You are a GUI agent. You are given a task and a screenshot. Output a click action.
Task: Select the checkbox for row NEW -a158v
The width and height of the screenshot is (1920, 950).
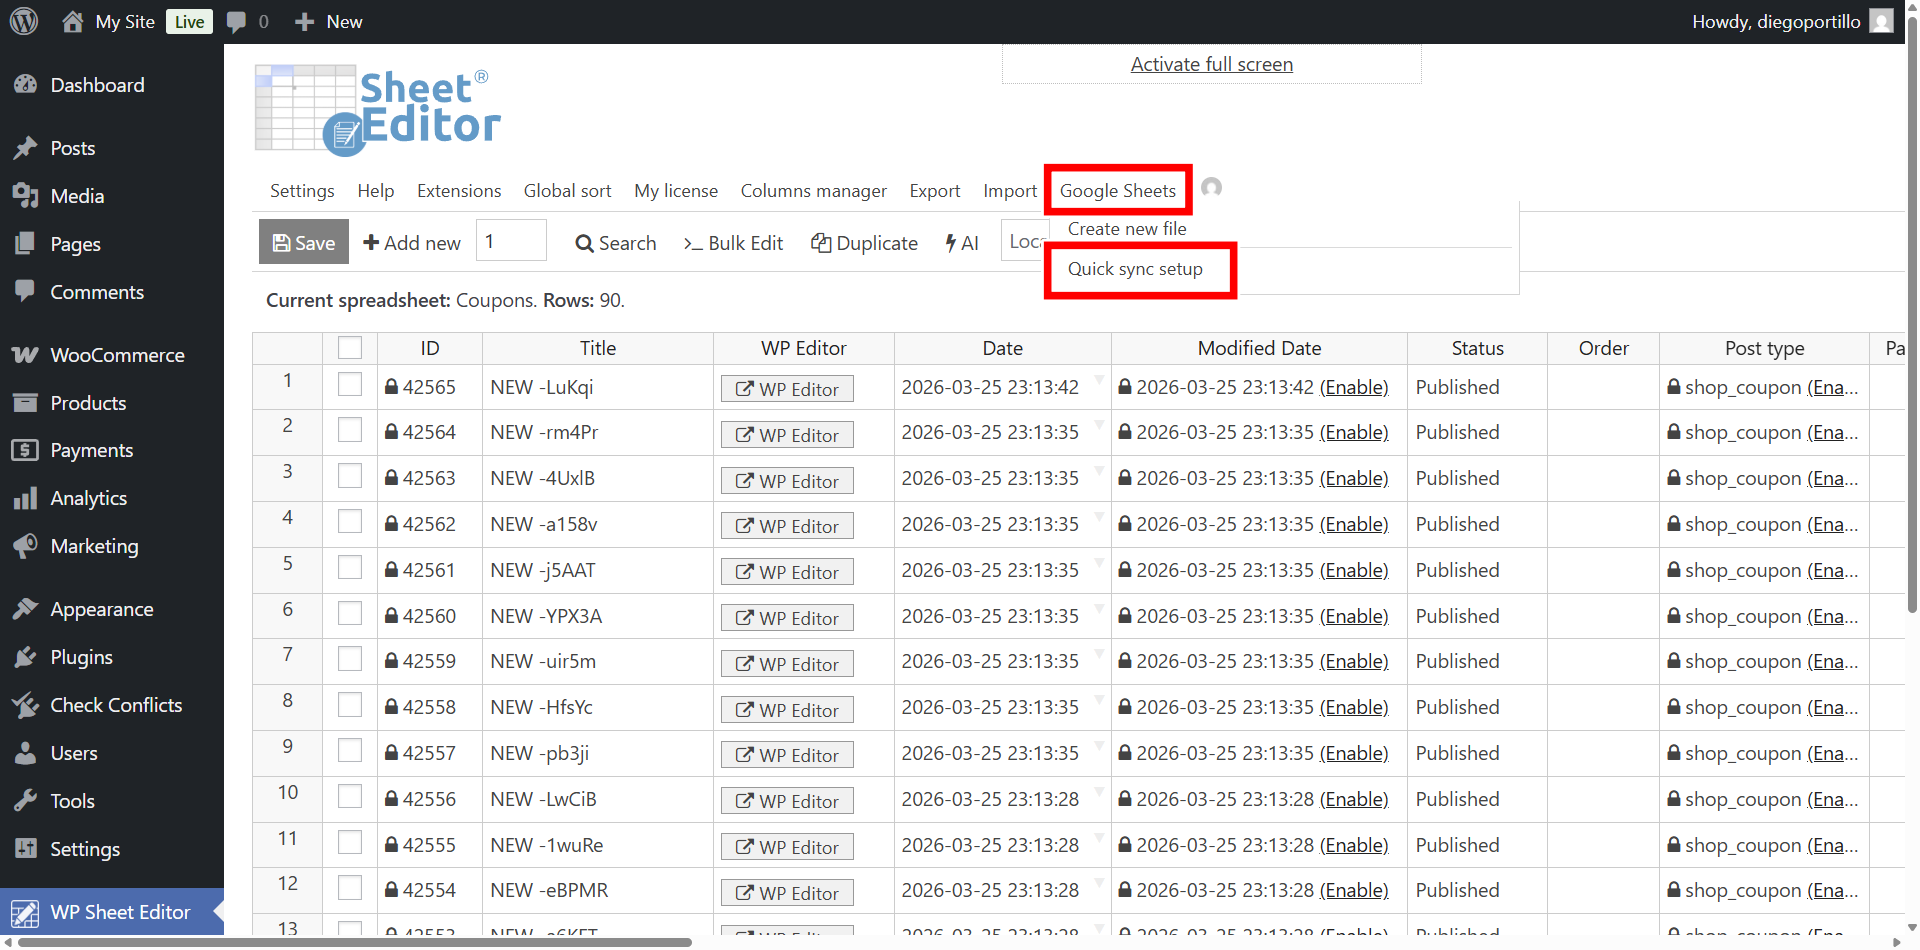[350, 522]
